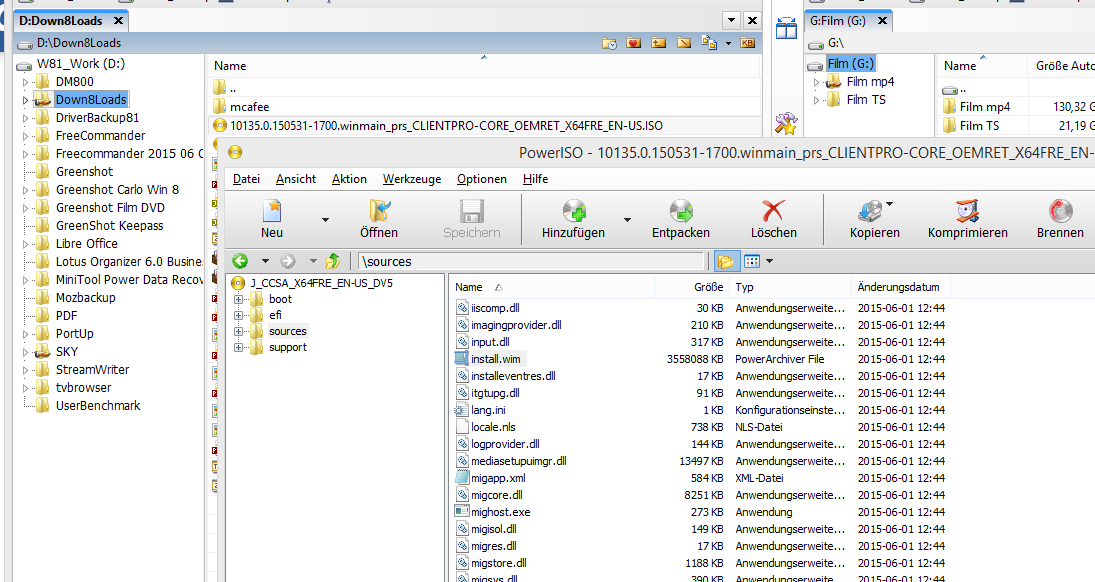The height and width of the screenshot is (582, 1095).
Task: Click the view mode grid icon in PowerISO
Action: click(x=751, y=261)
